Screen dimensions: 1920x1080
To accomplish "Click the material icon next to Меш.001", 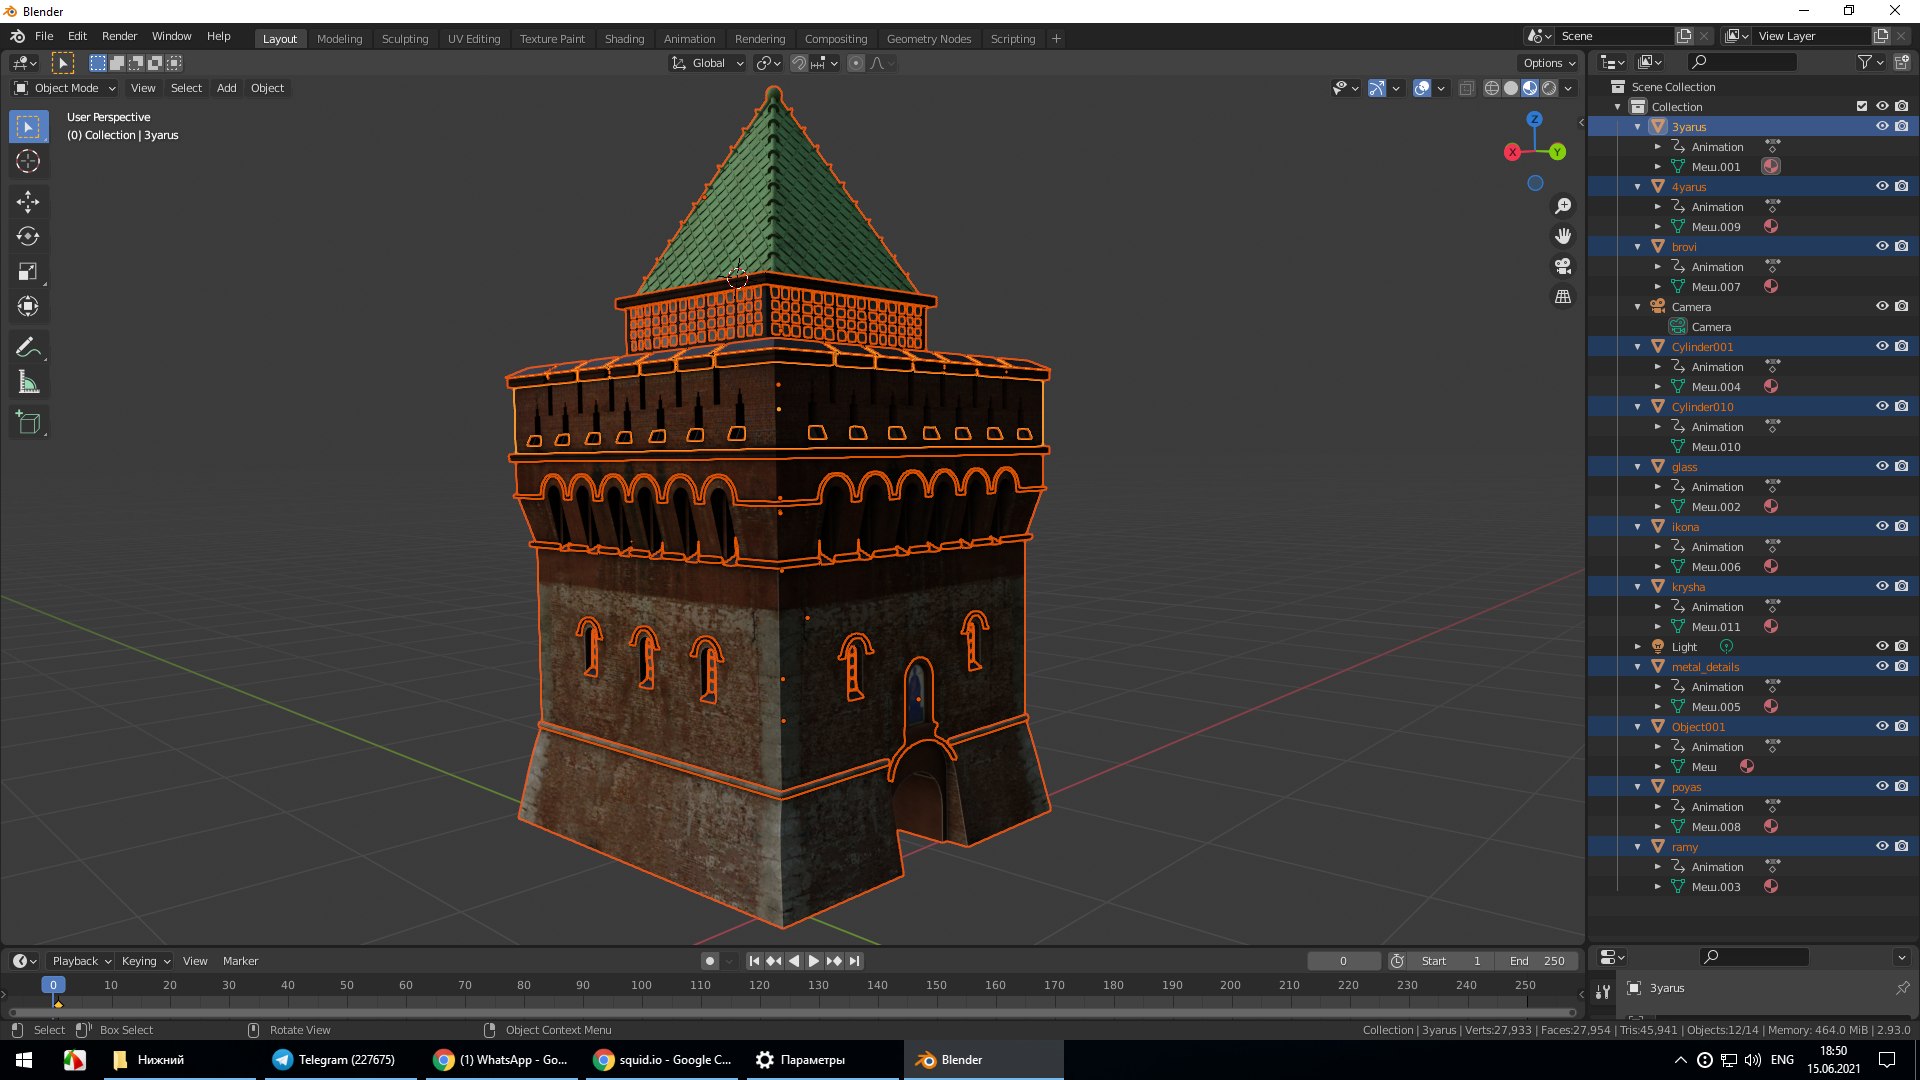I will [x=1771, y=167].
